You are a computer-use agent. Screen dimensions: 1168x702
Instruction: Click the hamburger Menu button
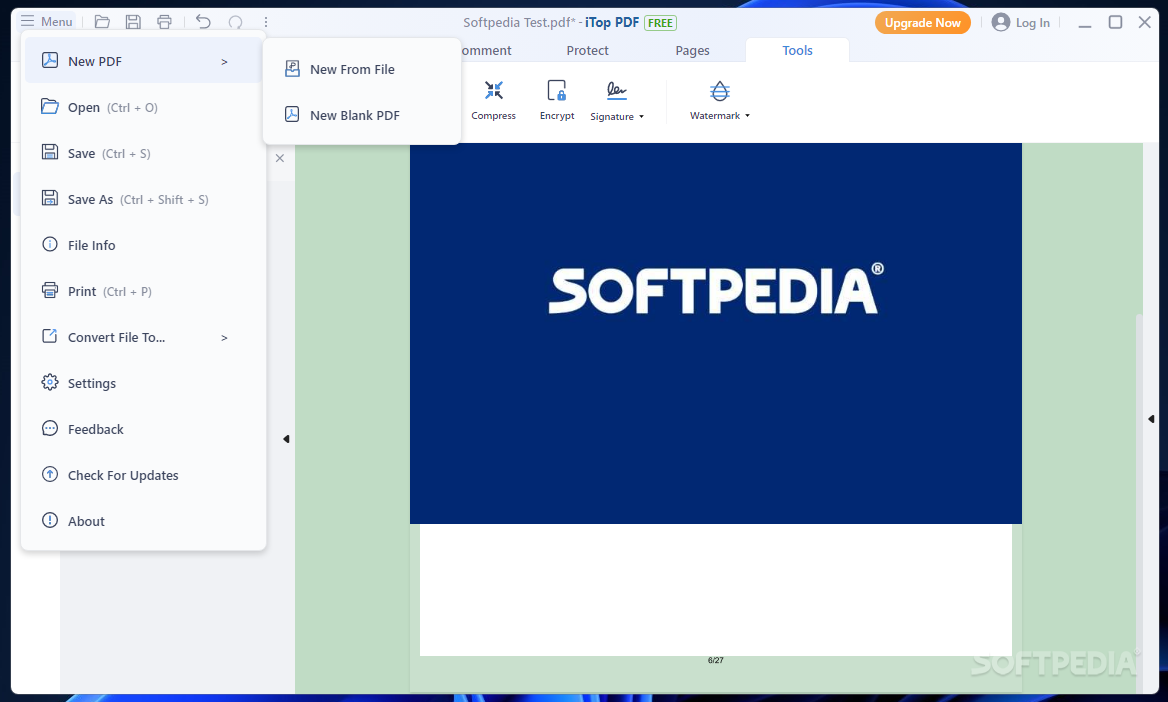point(46,22)
